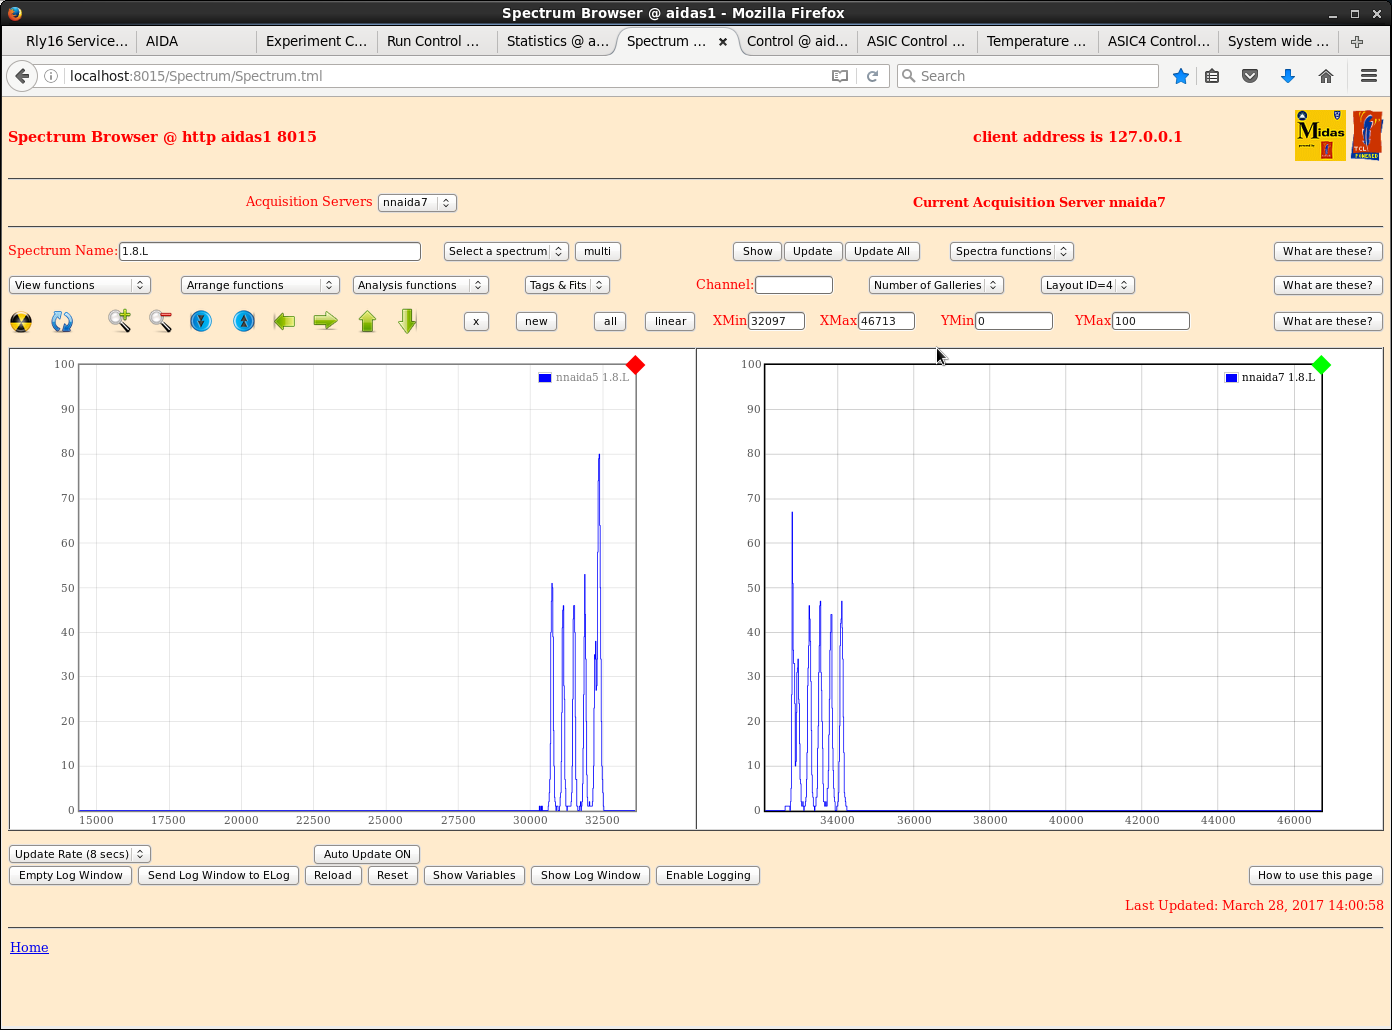This screenshot has width=1392, height=1030.
Task: Click the Pocket icon in Firefox toolbar
Action: [1250, 76]
